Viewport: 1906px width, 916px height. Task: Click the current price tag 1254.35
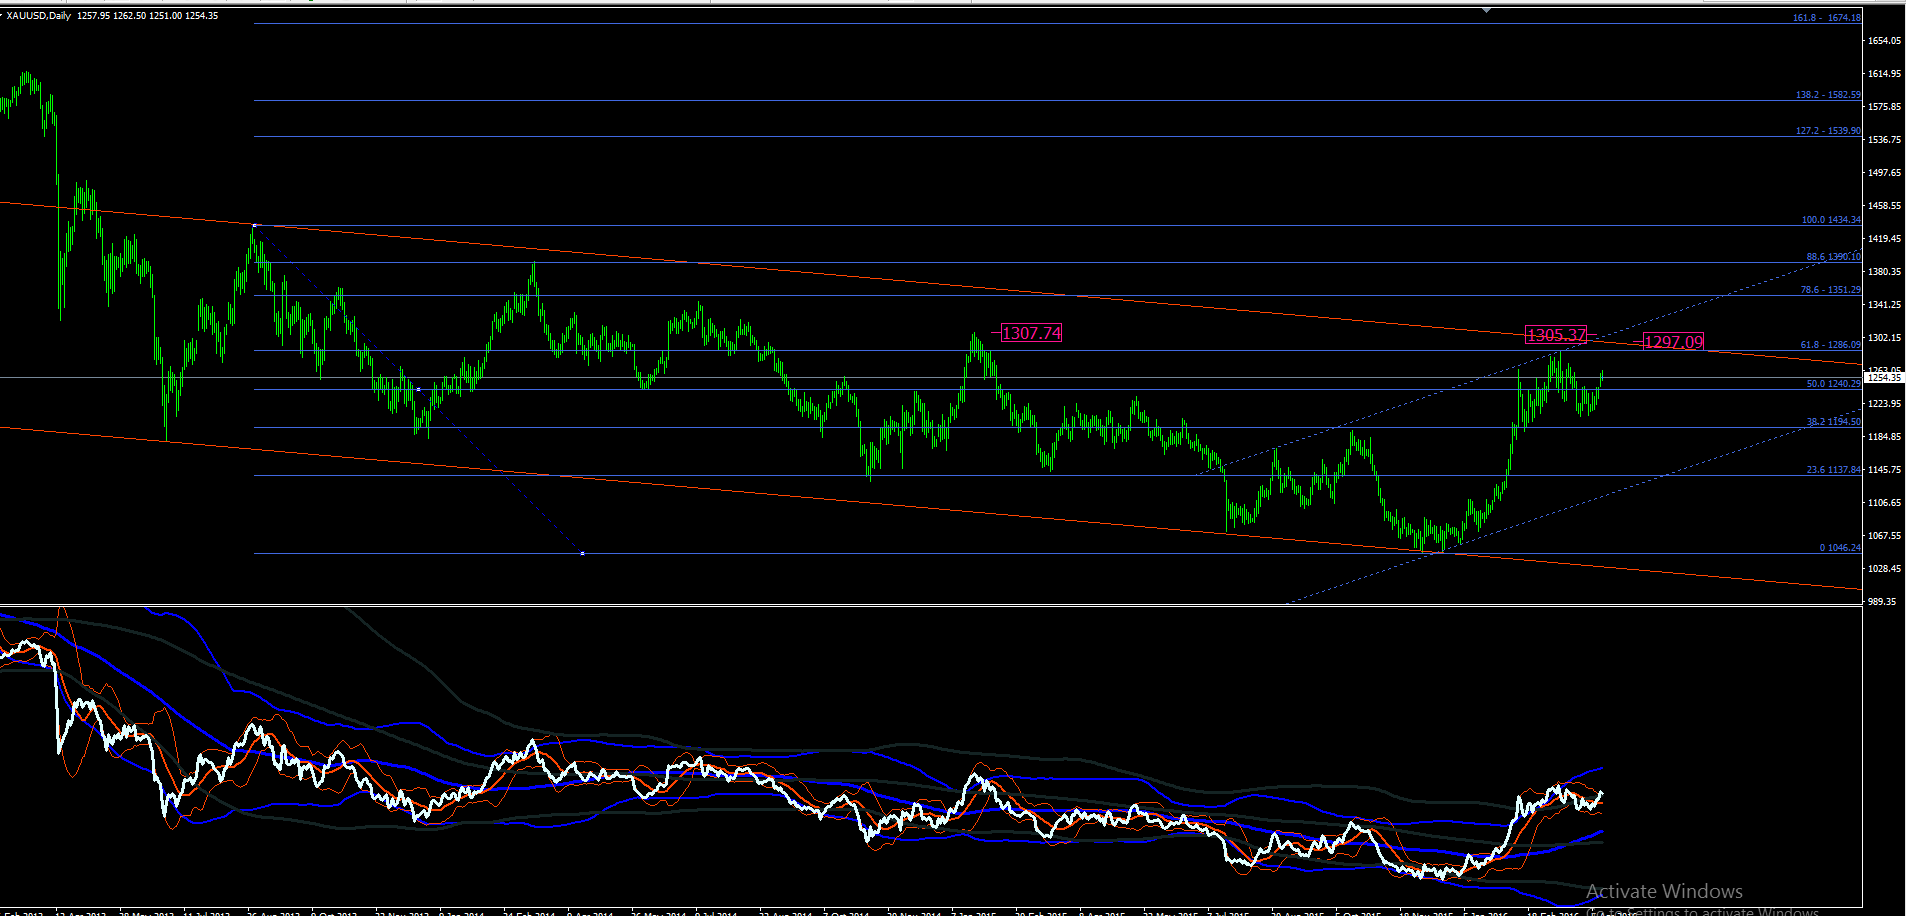coord(1884,377)
